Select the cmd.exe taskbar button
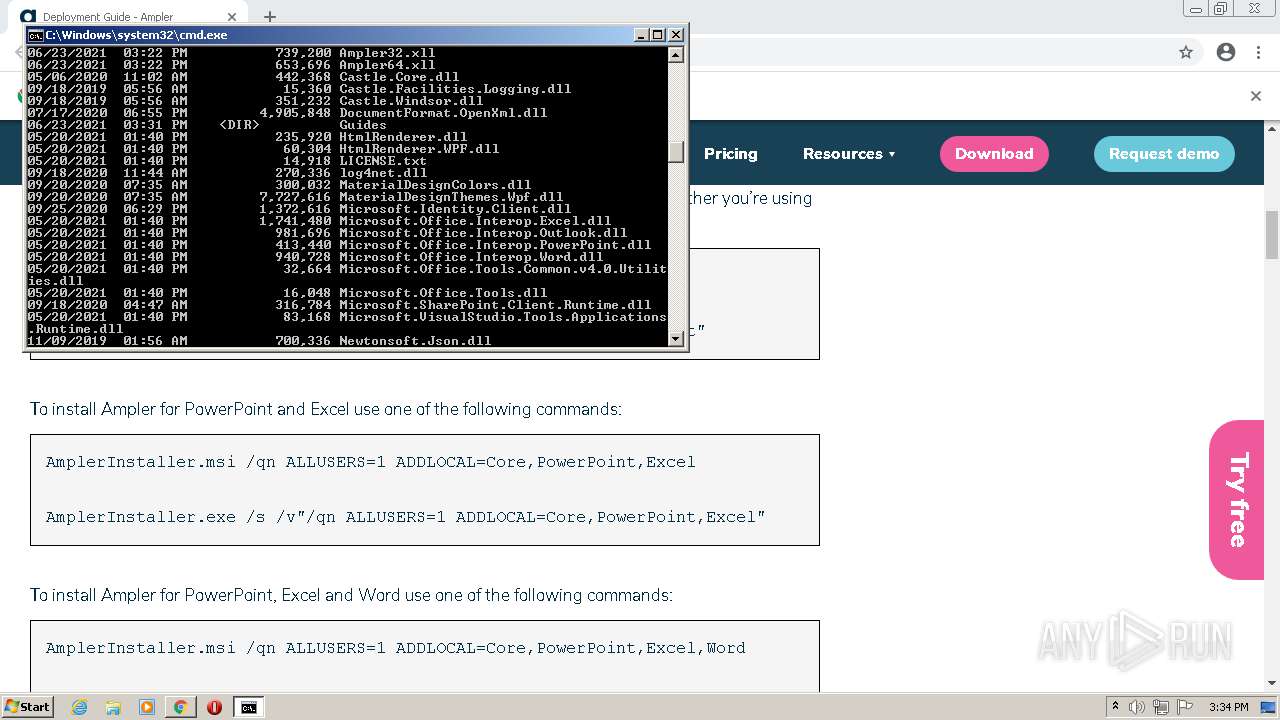This screenshot has height=720, width=1280. [248, 707]
